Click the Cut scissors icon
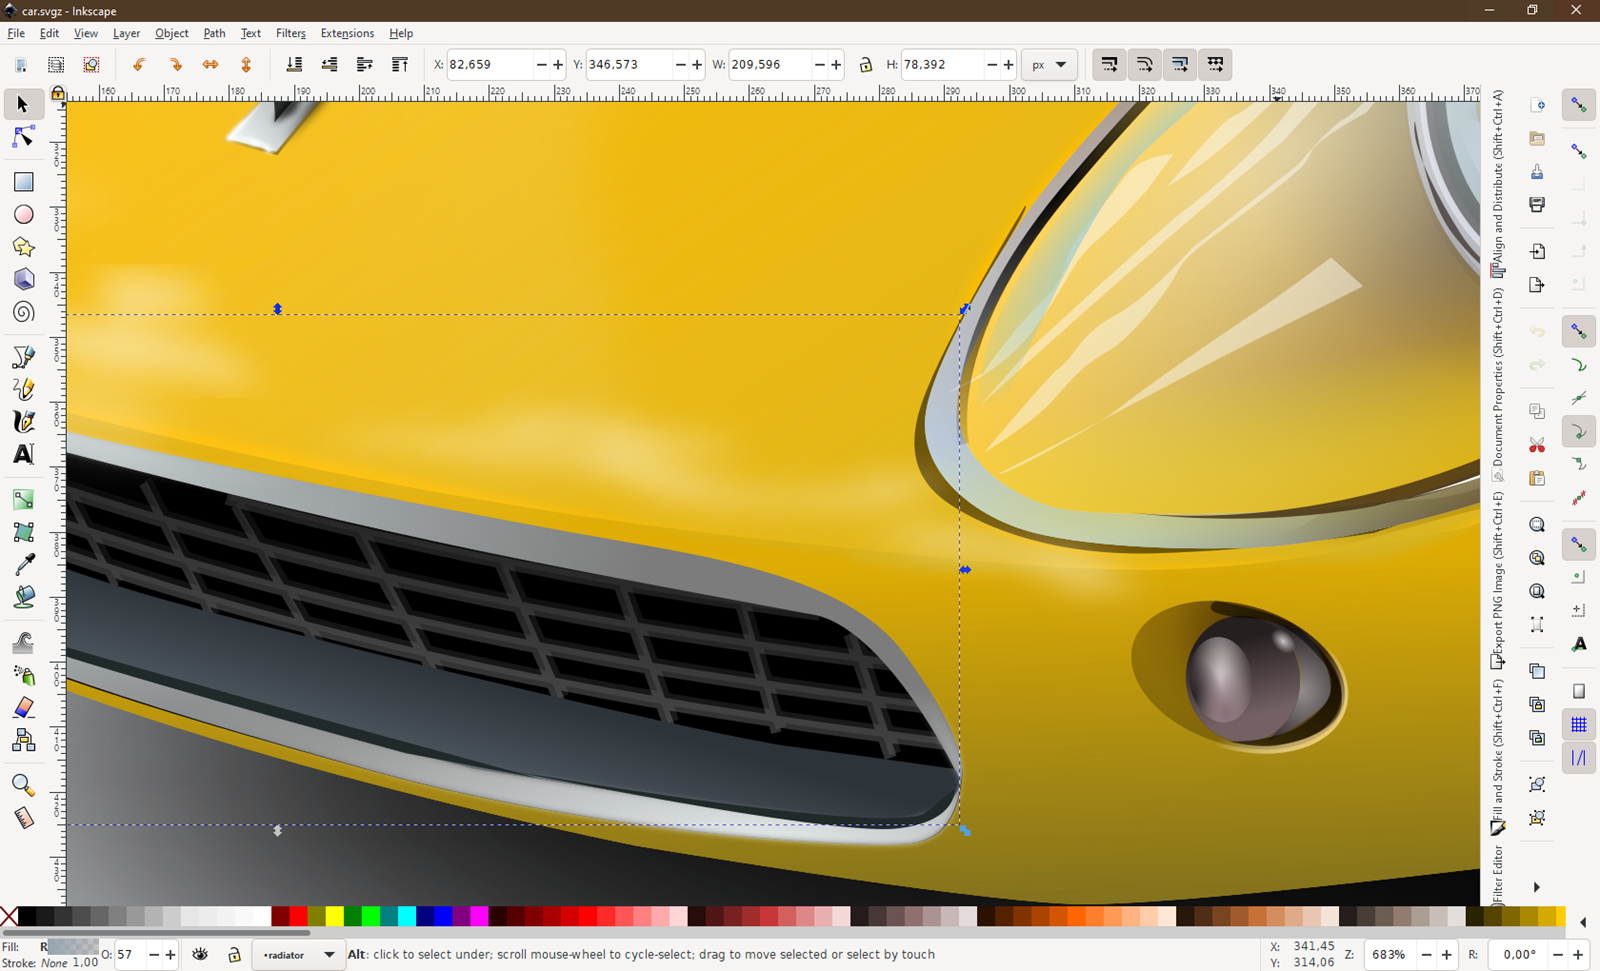The width and height of the screenshot is (1600, 971). coord(1537,445)
